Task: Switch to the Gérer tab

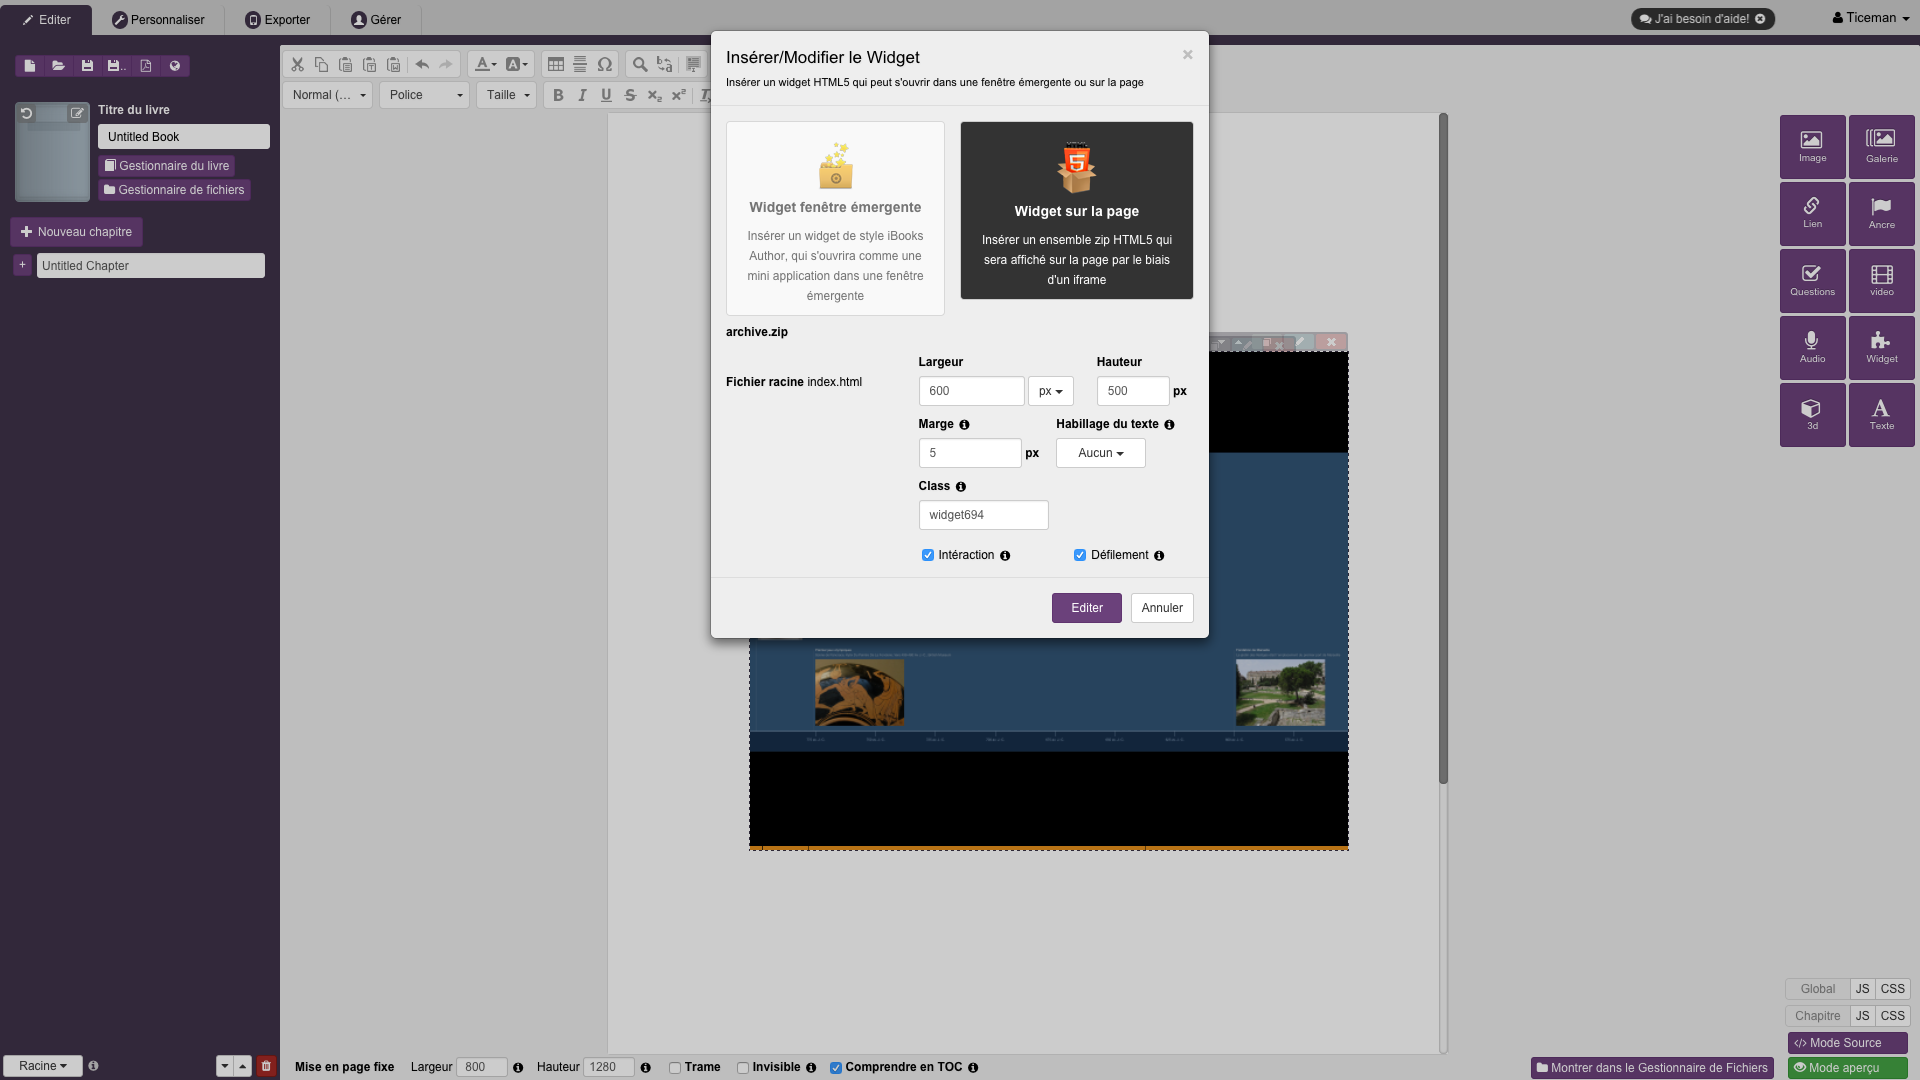Action: coord(376,20)
